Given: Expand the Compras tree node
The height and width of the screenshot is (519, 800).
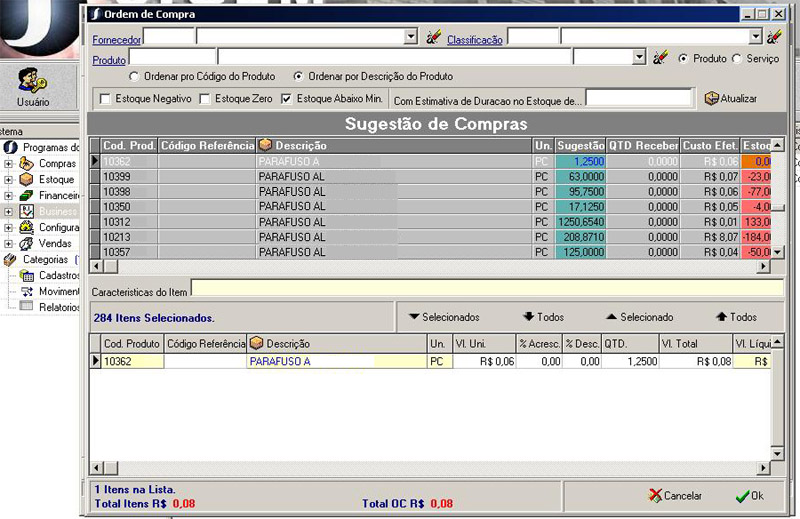Looking at the screenshot, I should [x=8, y=164].
